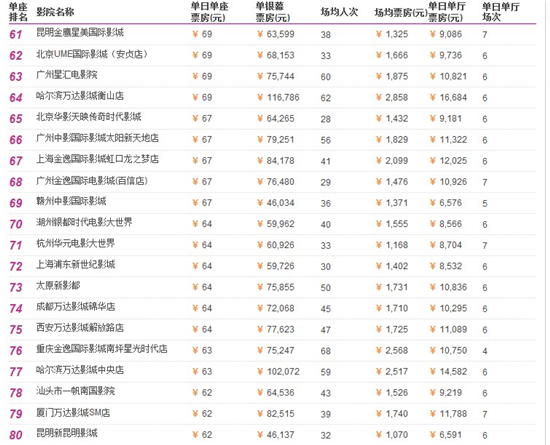
Task: Select the 汕头市一帆南国影院 entry
Action: point(75,391)
